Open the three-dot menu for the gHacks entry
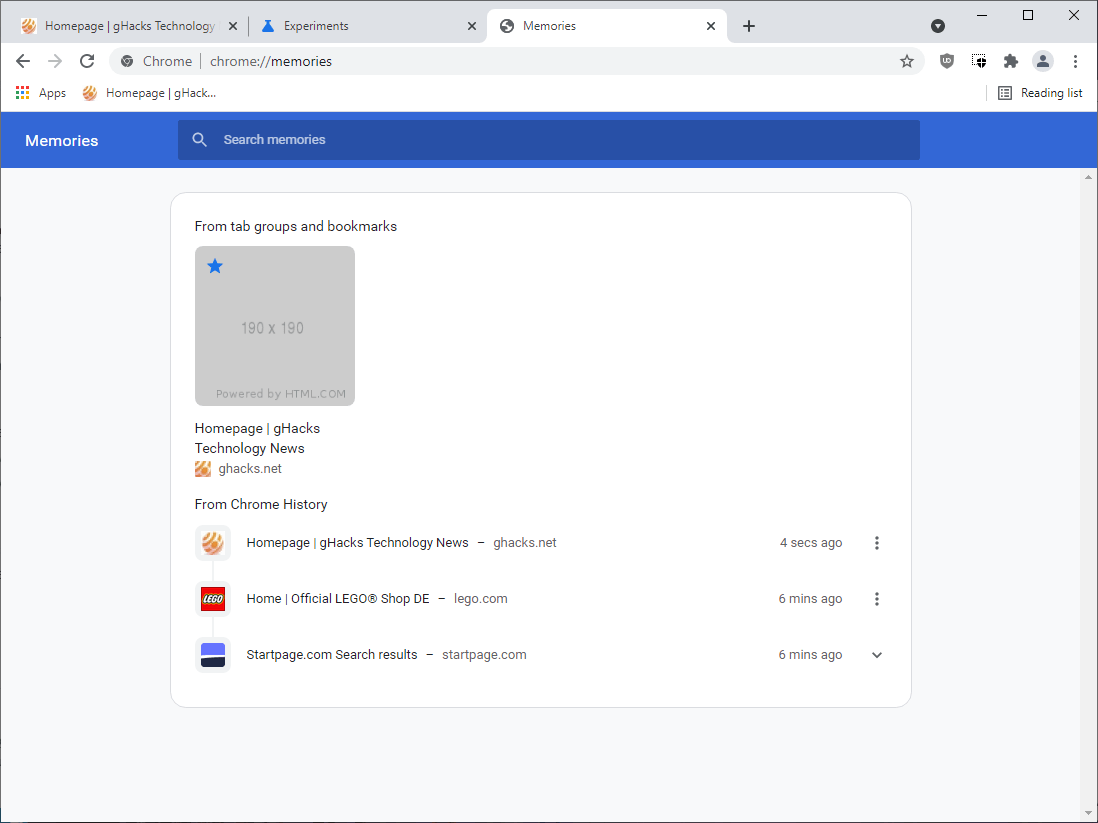Screen dimensions: 1098x823 click(x=877, y=543)
